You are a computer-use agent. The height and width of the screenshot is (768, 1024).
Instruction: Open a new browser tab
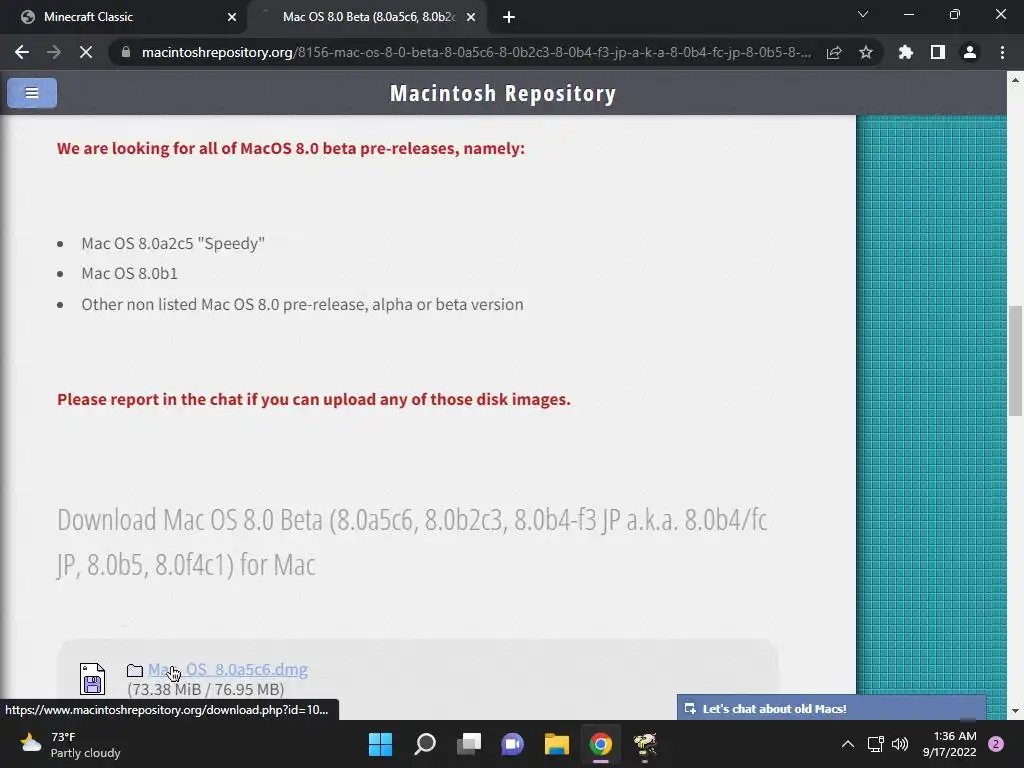509,17
